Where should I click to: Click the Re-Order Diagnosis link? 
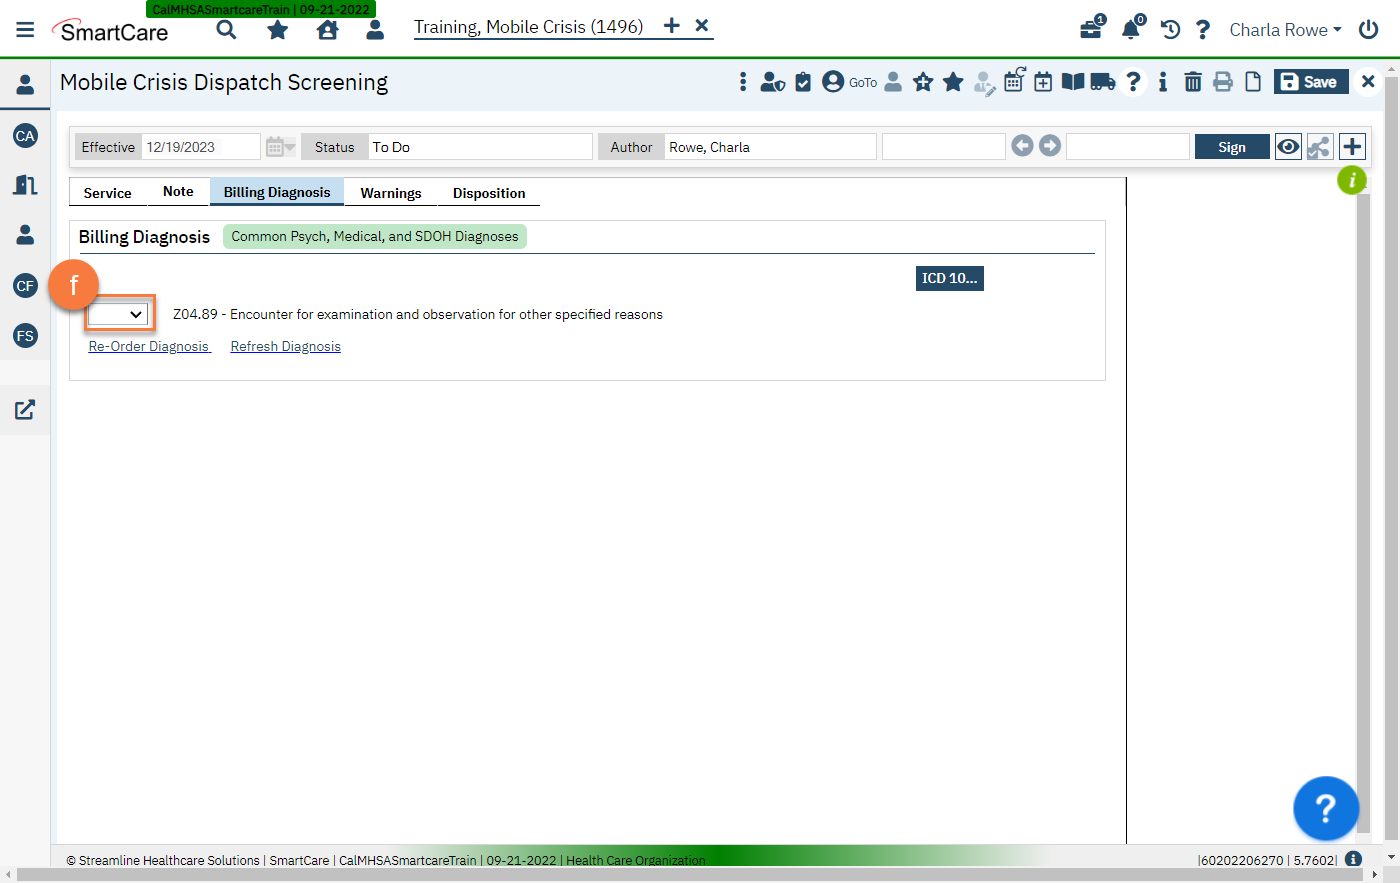point(148,346)
